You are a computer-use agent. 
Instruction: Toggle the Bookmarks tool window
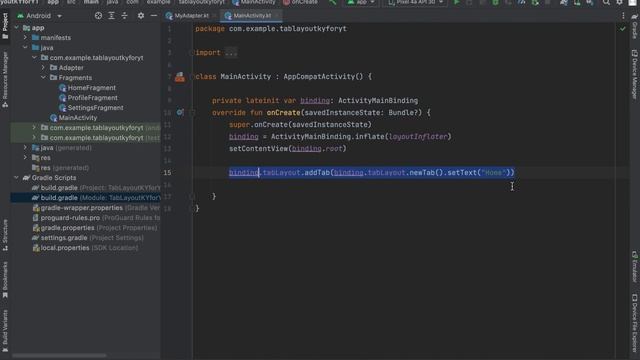5,280
